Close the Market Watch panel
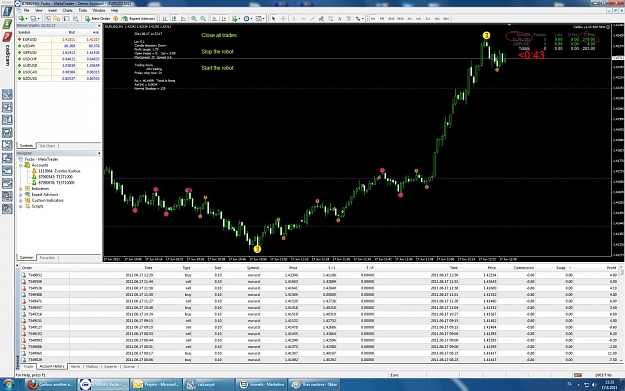 pyautogui.click(x=99, y=26)
